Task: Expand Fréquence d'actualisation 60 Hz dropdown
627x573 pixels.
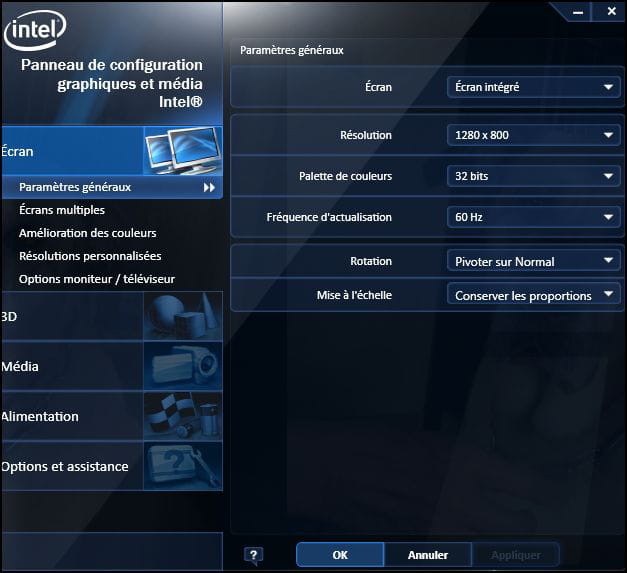Action: 533,217
